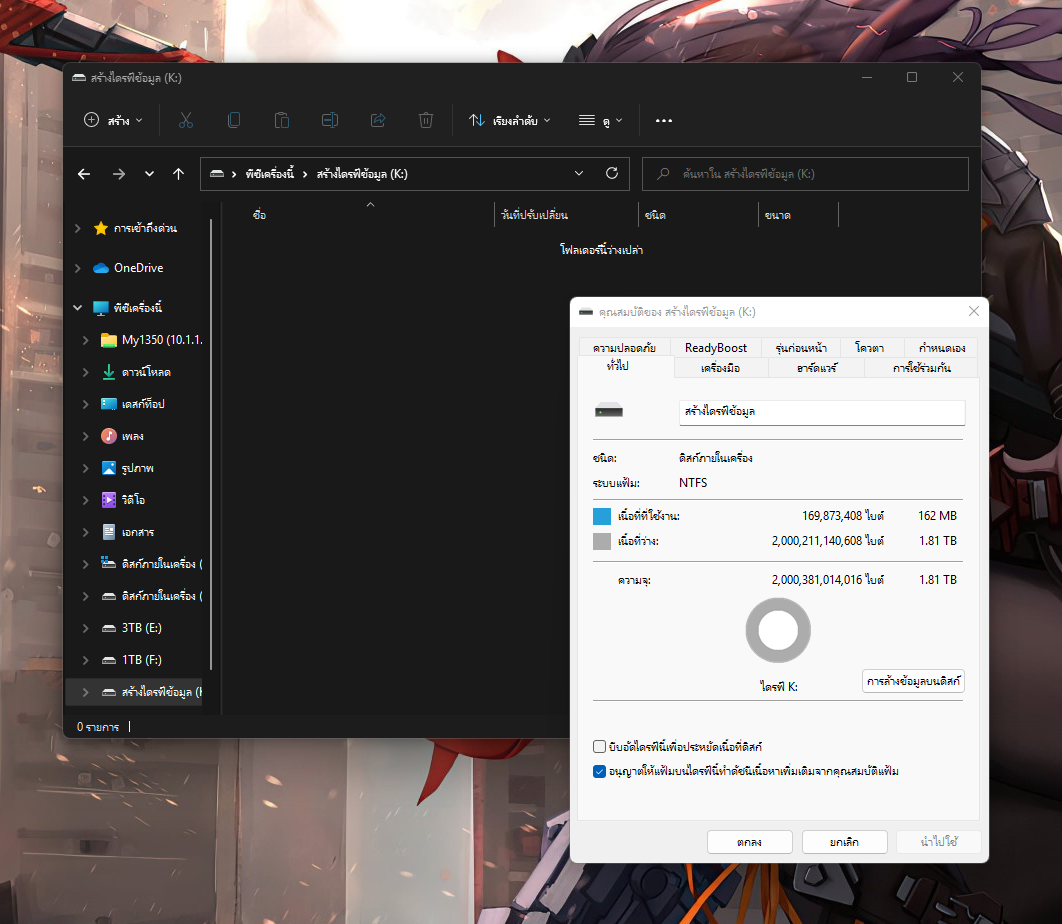Viewport: 1062px width, 924px height.
Task: Collapse the This PC (พีซีเครื่องนี้) tree node
Action: click(78, 308)
